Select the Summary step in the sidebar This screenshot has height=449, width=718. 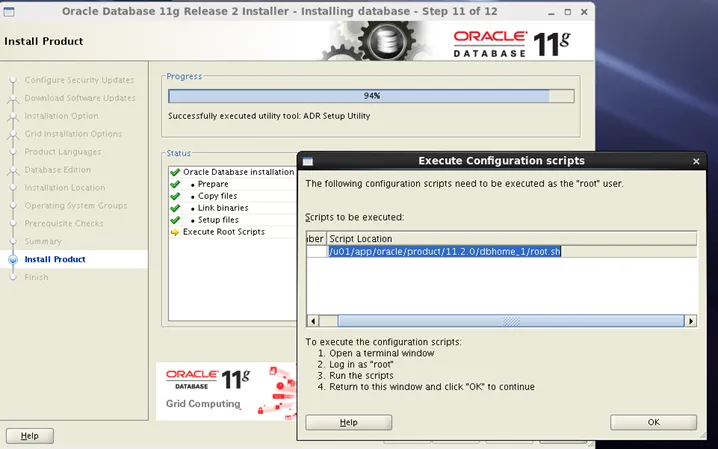[43, 241]
